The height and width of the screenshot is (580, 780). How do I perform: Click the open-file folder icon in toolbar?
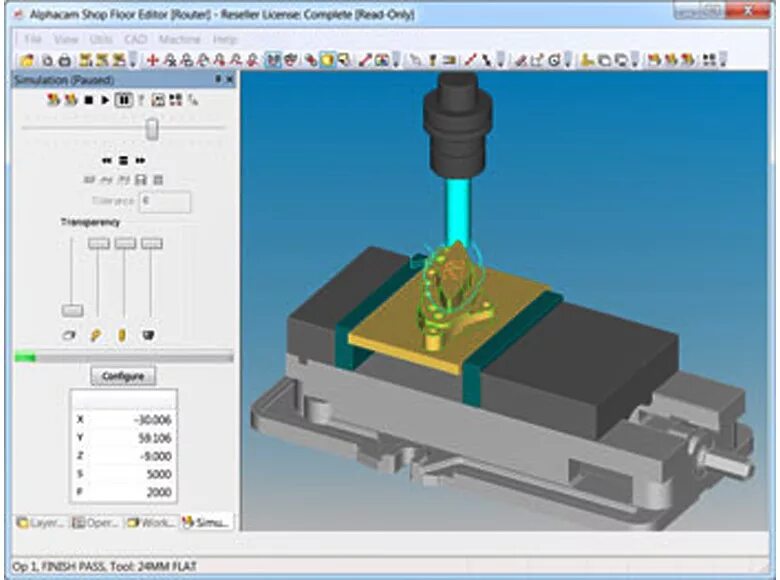coord(27,61)
